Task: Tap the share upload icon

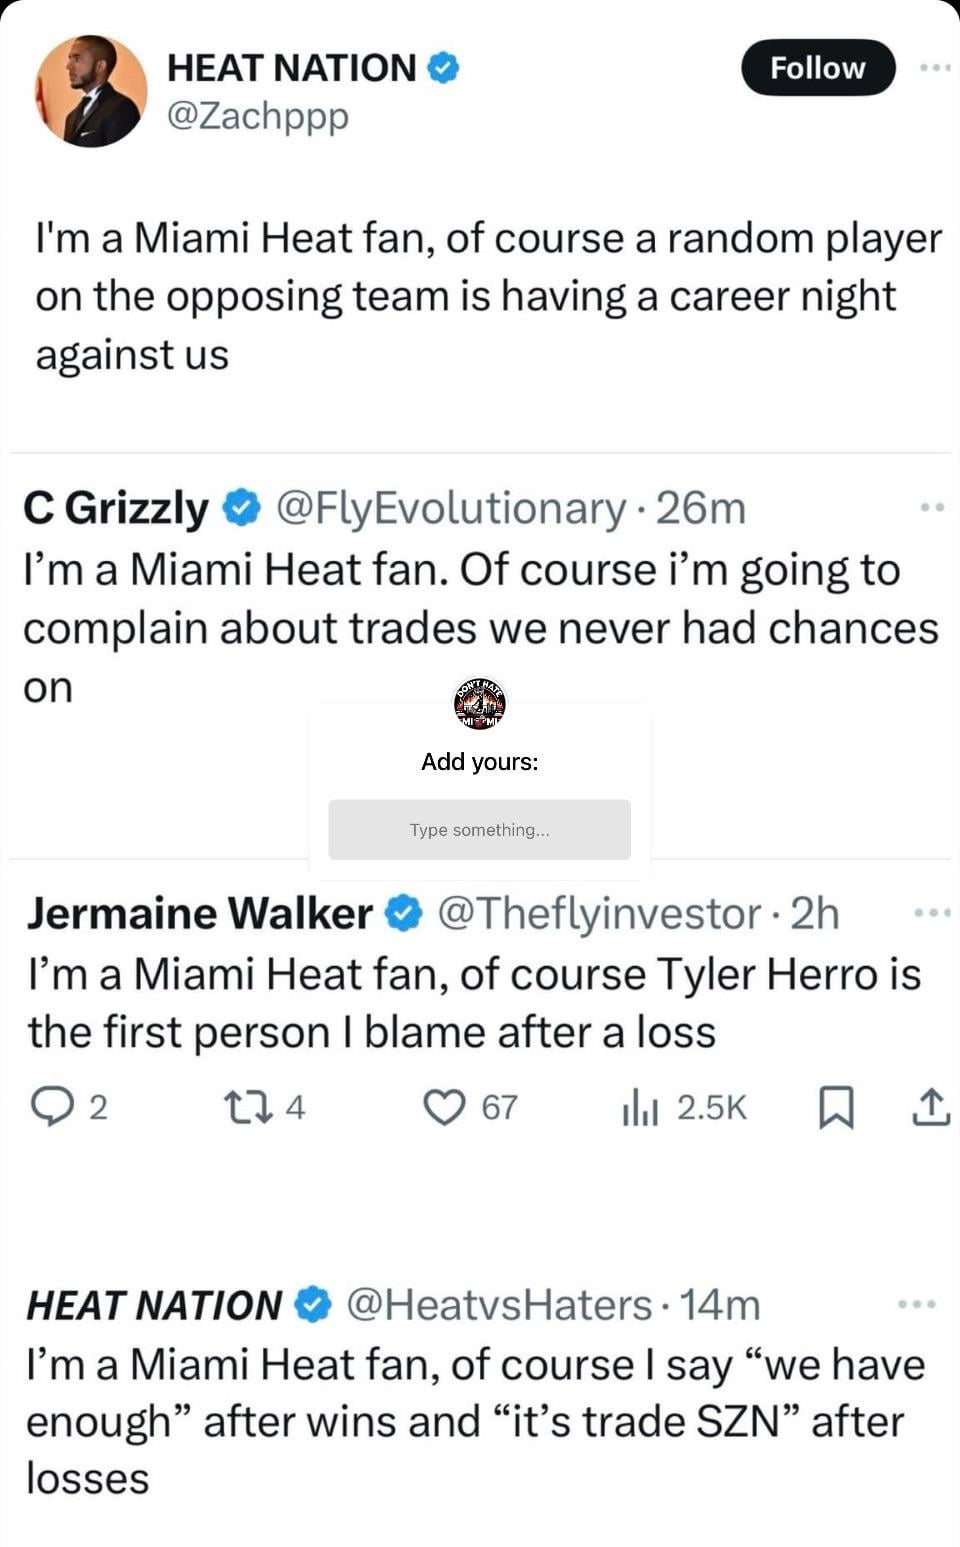Action: 930,1107
